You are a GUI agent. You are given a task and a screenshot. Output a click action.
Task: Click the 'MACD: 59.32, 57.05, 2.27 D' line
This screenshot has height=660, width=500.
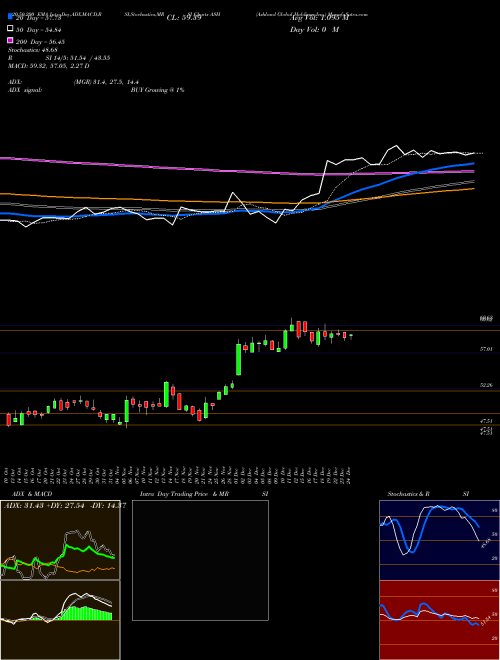[x=48, y=66]
